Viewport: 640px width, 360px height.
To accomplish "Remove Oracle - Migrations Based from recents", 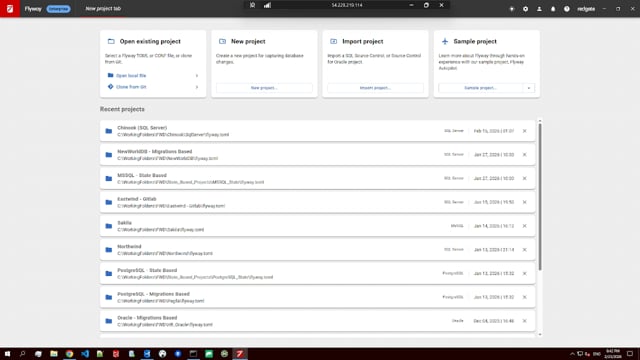I will (x=524, y=321).
